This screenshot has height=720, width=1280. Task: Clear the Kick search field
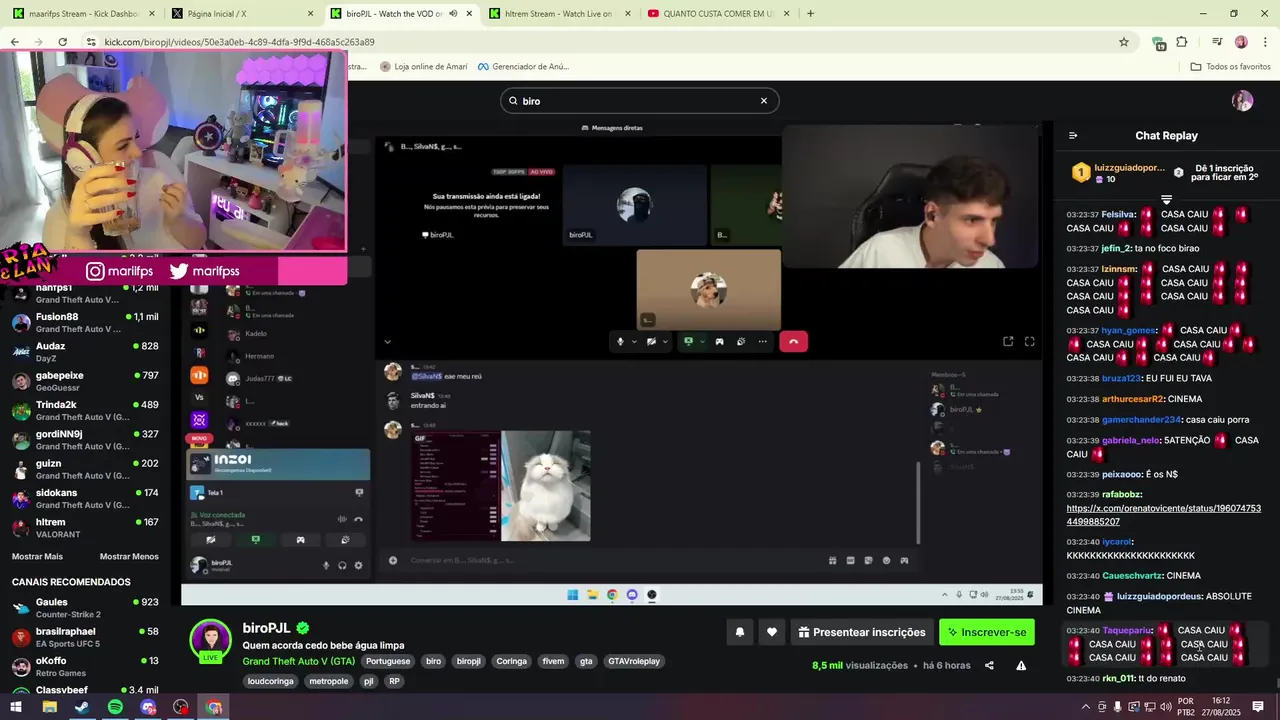763,101
